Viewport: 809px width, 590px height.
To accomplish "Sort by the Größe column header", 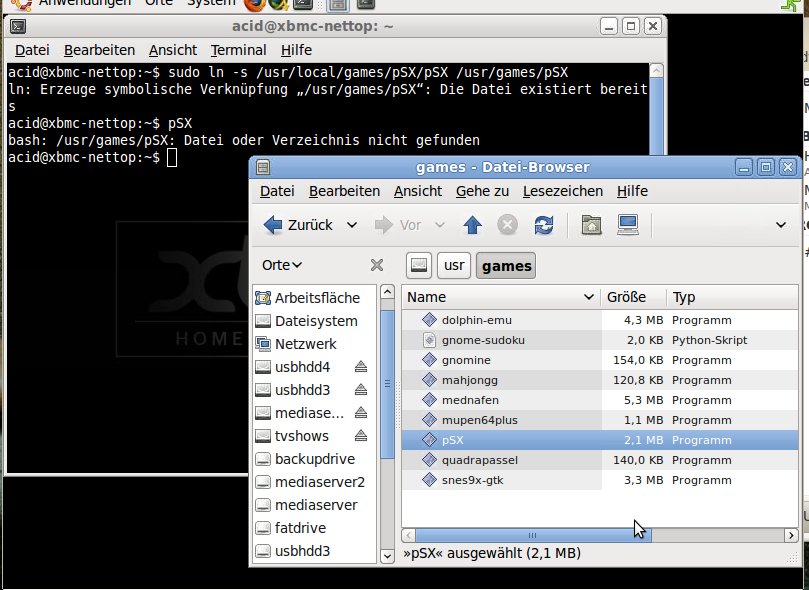I will click(634, 297).
